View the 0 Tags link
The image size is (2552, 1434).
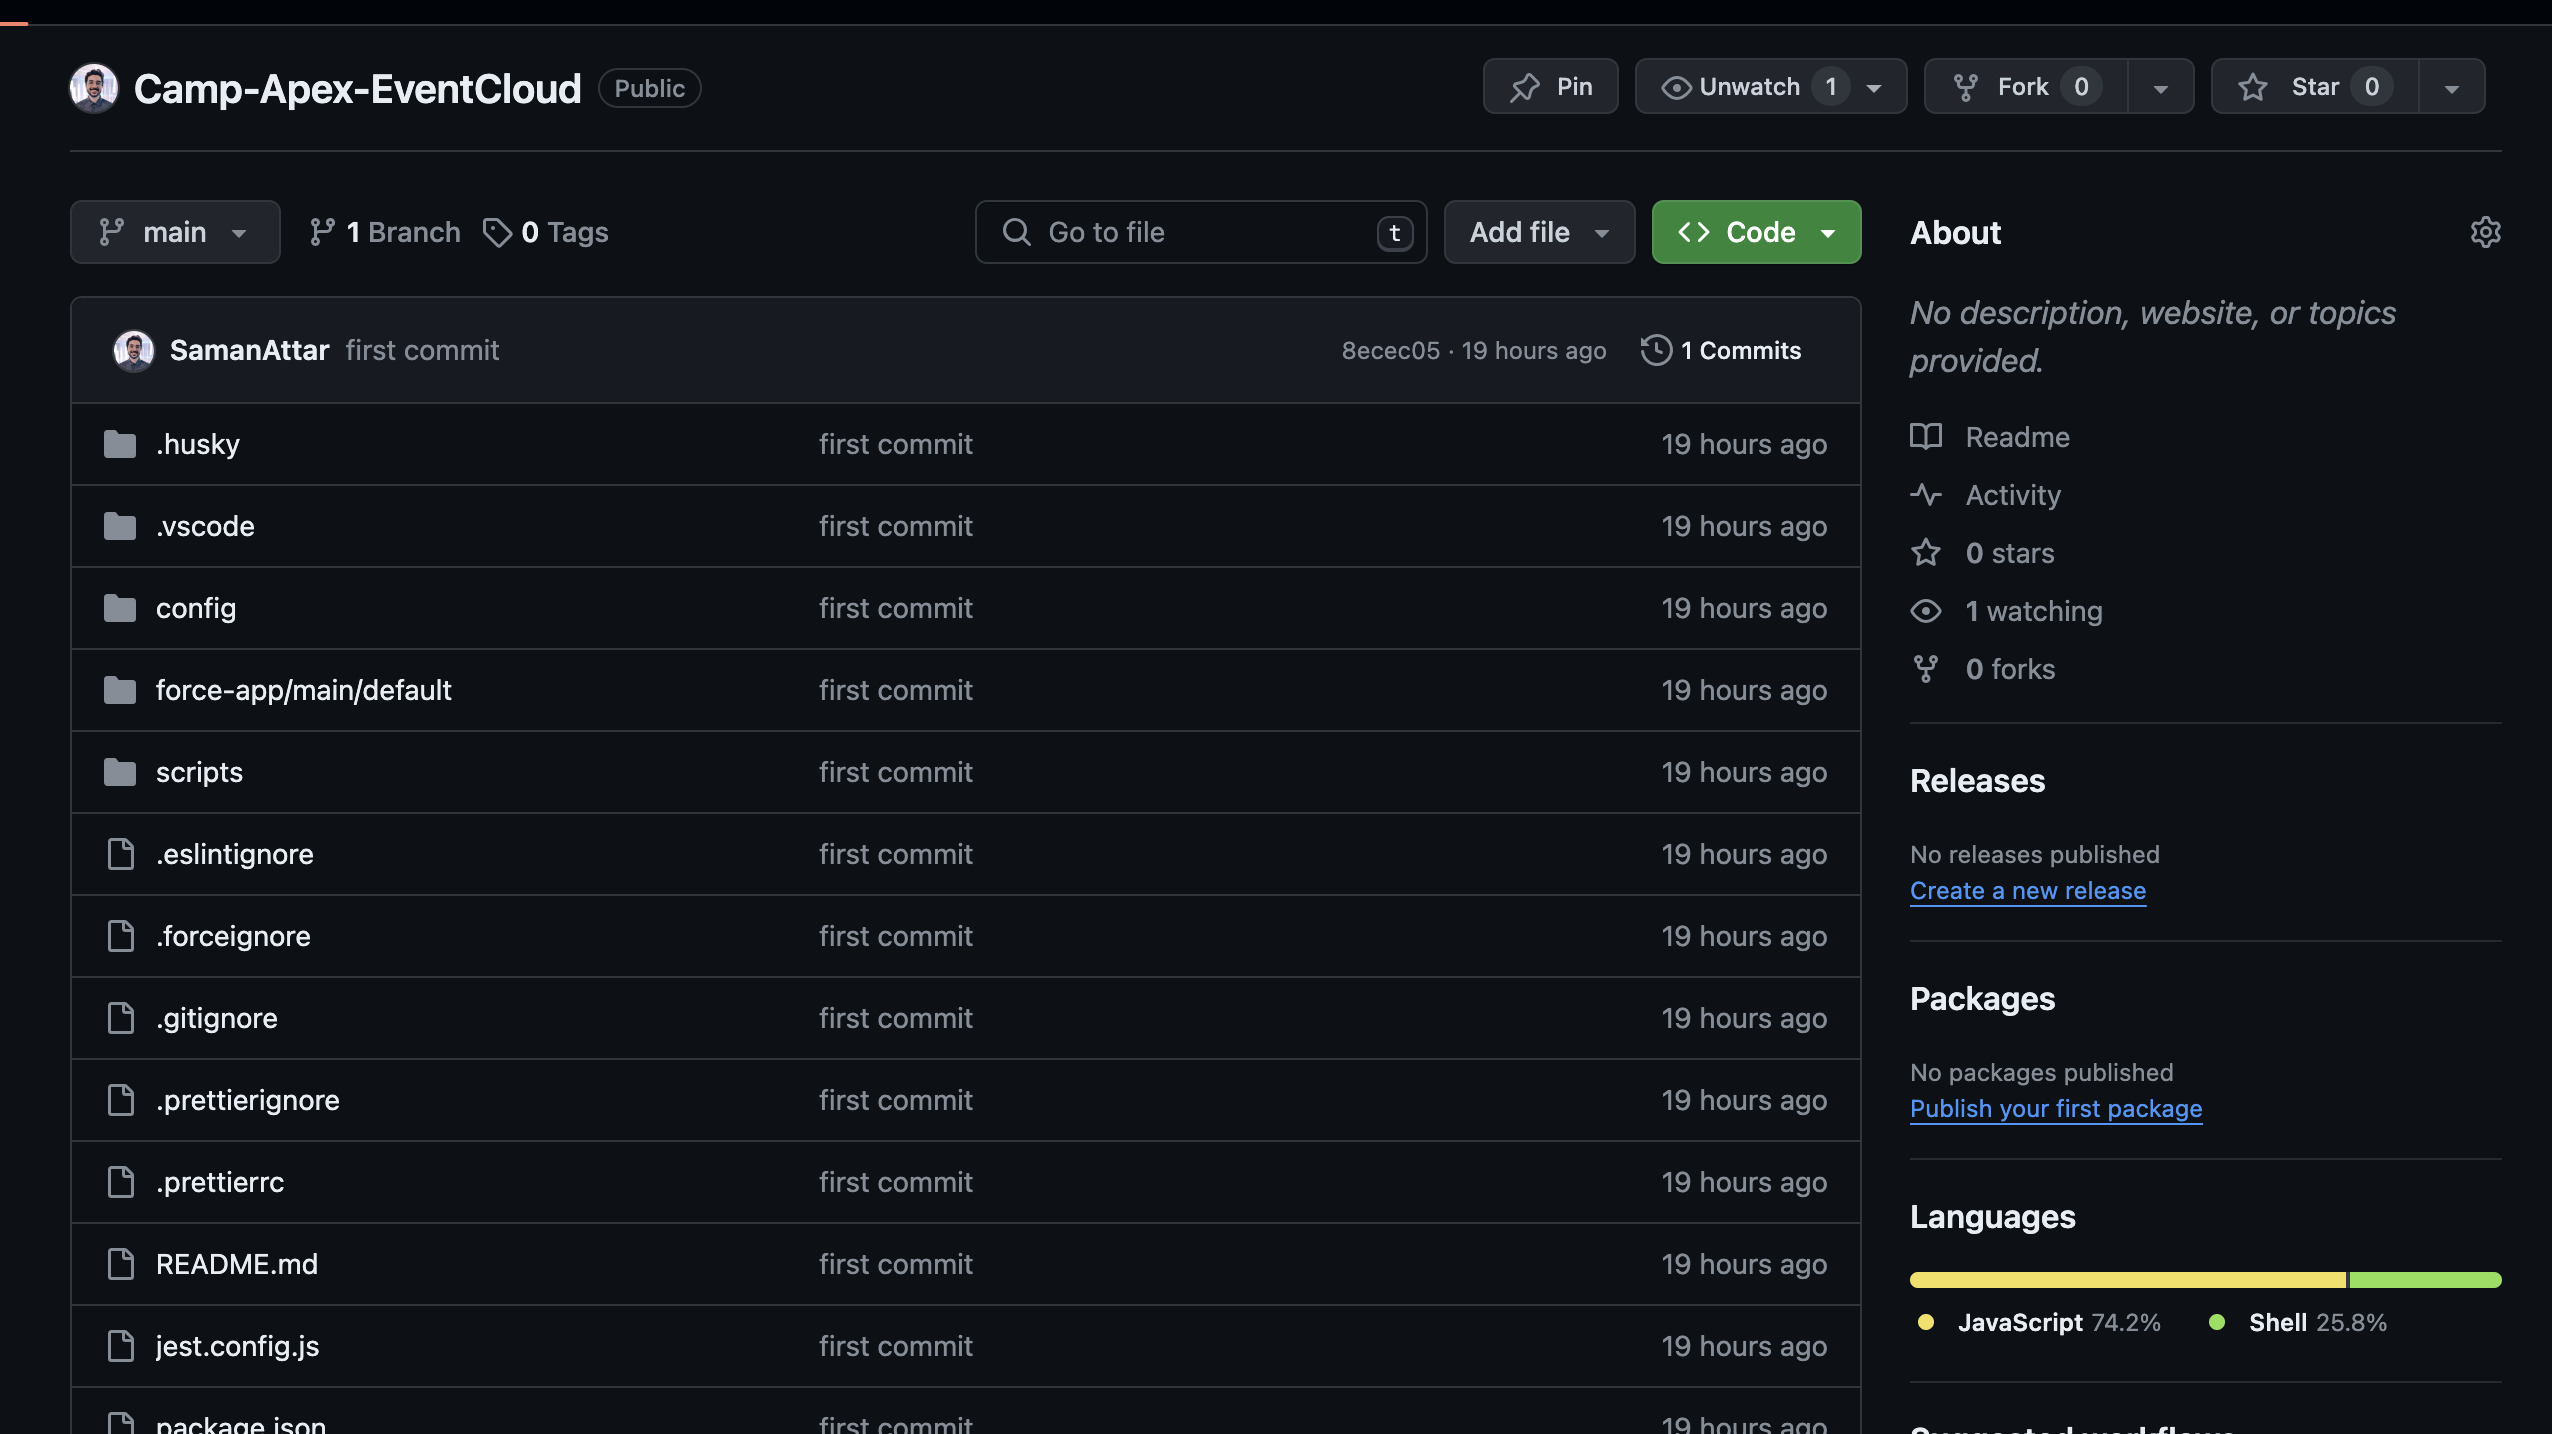[x=546, y=232]
